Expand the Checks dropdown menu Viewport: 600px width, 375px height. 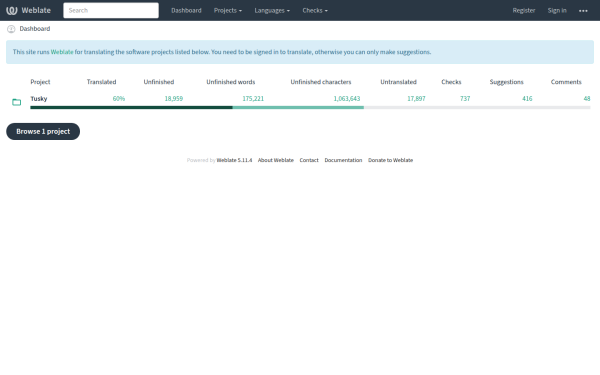[315, 10]
